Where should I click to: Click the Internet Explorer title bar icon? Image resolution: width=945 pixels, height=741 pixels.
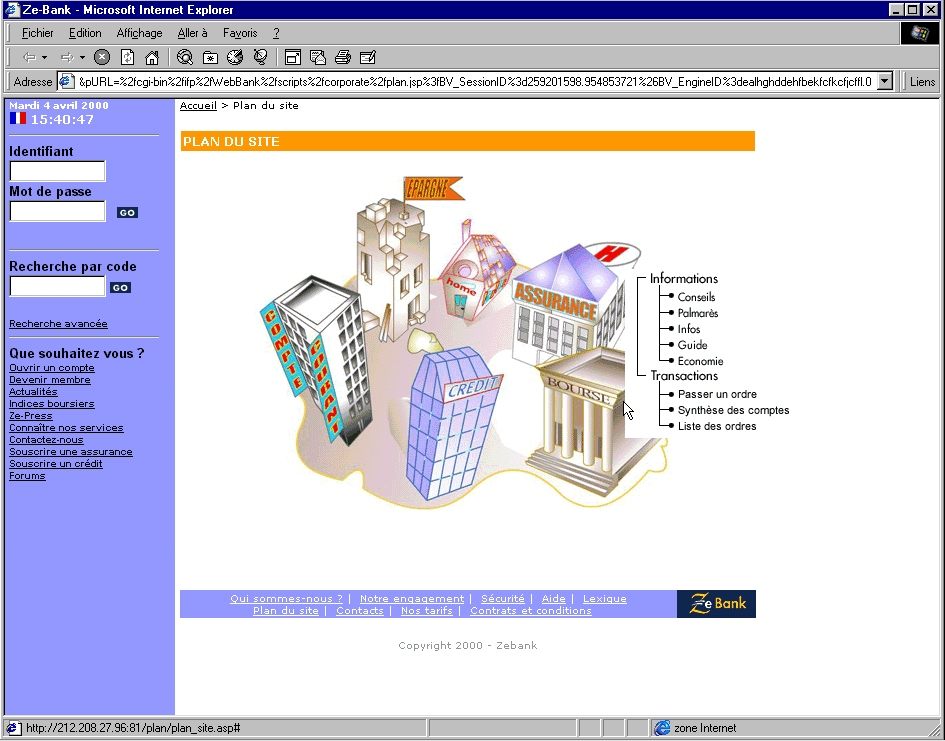(12, 10)
